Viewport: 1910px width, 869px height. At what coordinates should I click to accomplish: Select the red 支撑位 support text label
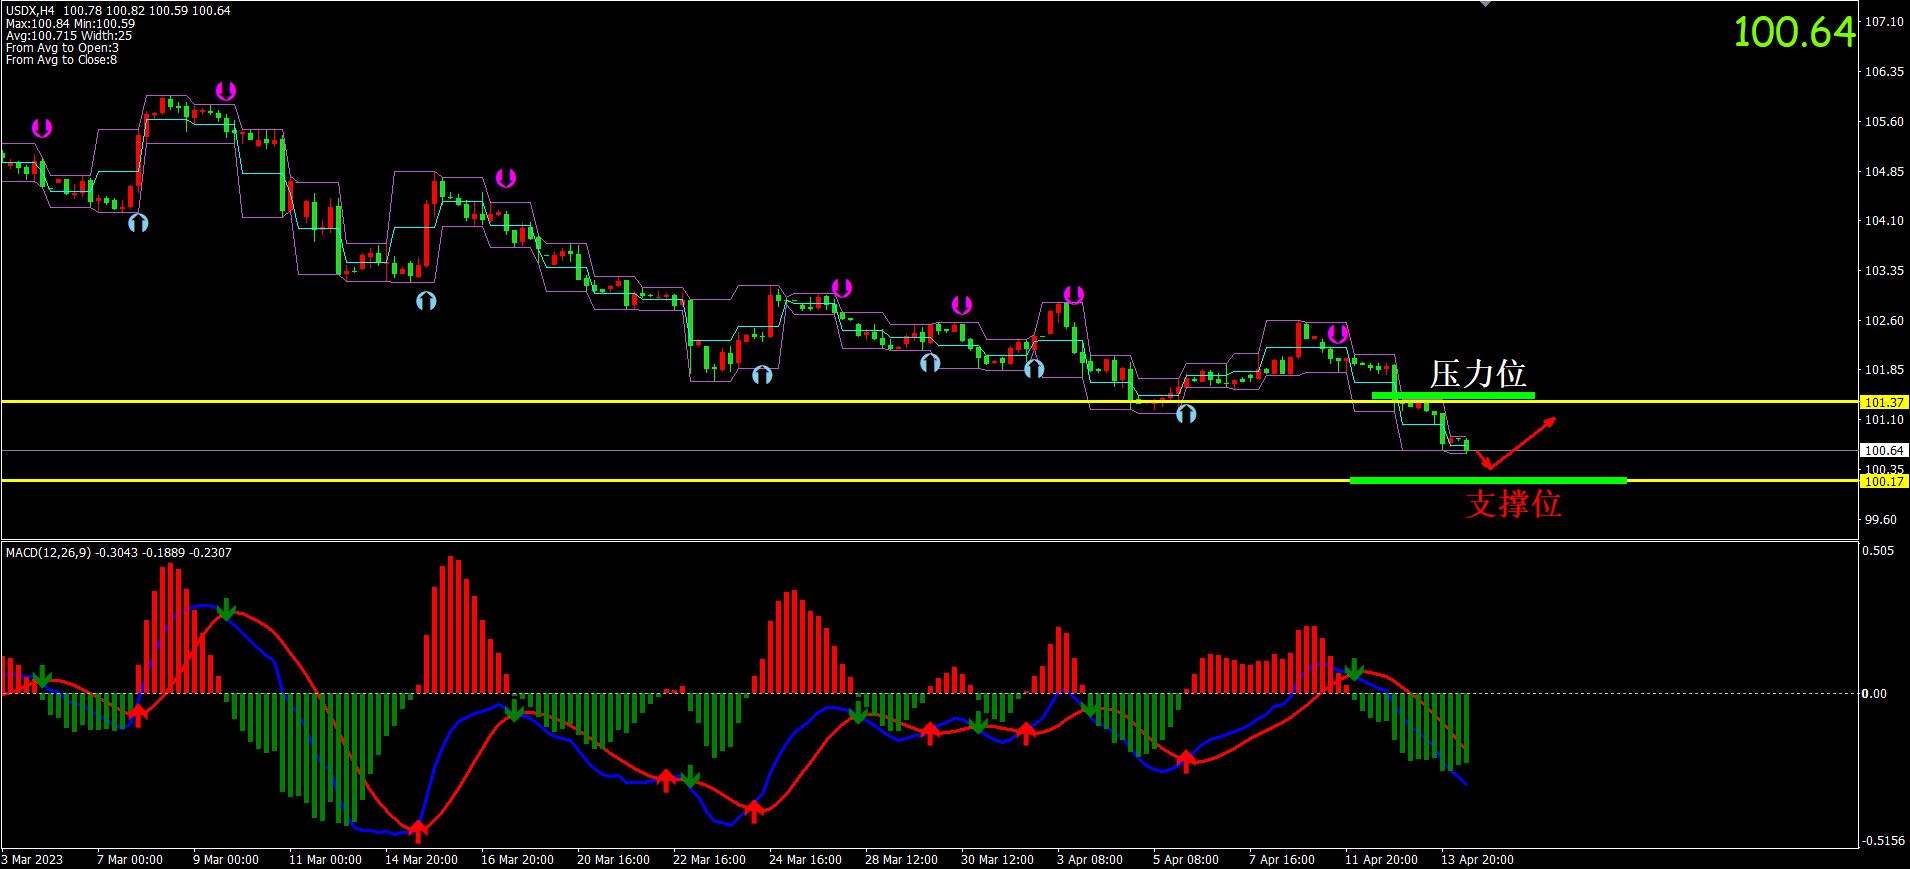(x=1513, y=503)
